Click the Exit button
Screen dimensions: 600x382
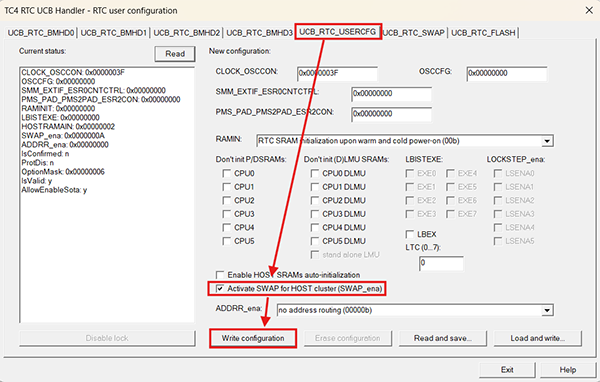point(507,370)
